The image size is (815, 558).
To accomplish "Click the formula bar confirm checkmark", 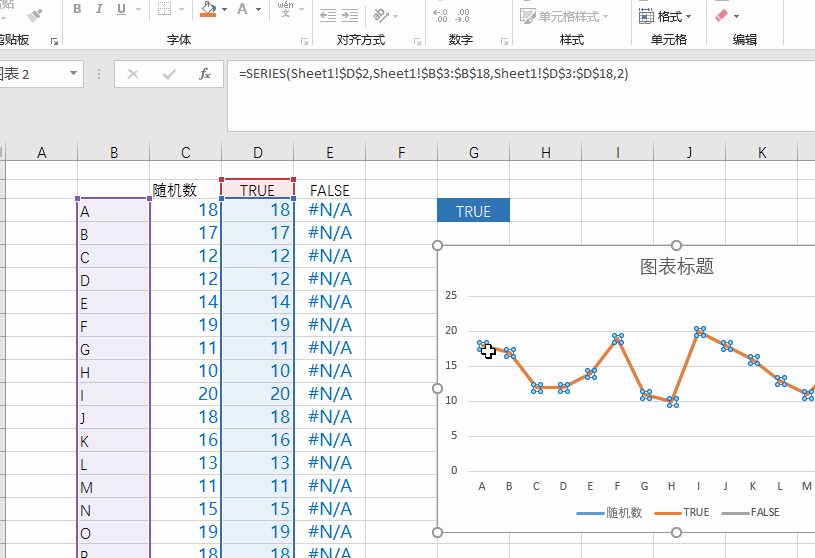I will tap(169, 74).
